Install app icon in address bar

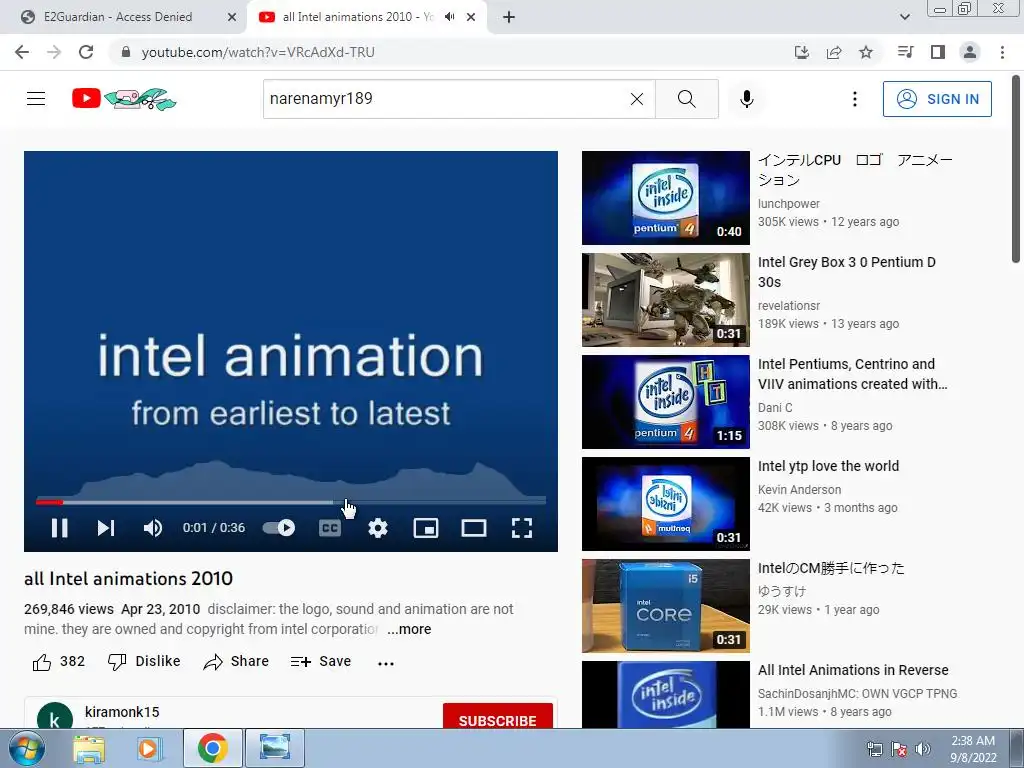click(x=802, y=52)
